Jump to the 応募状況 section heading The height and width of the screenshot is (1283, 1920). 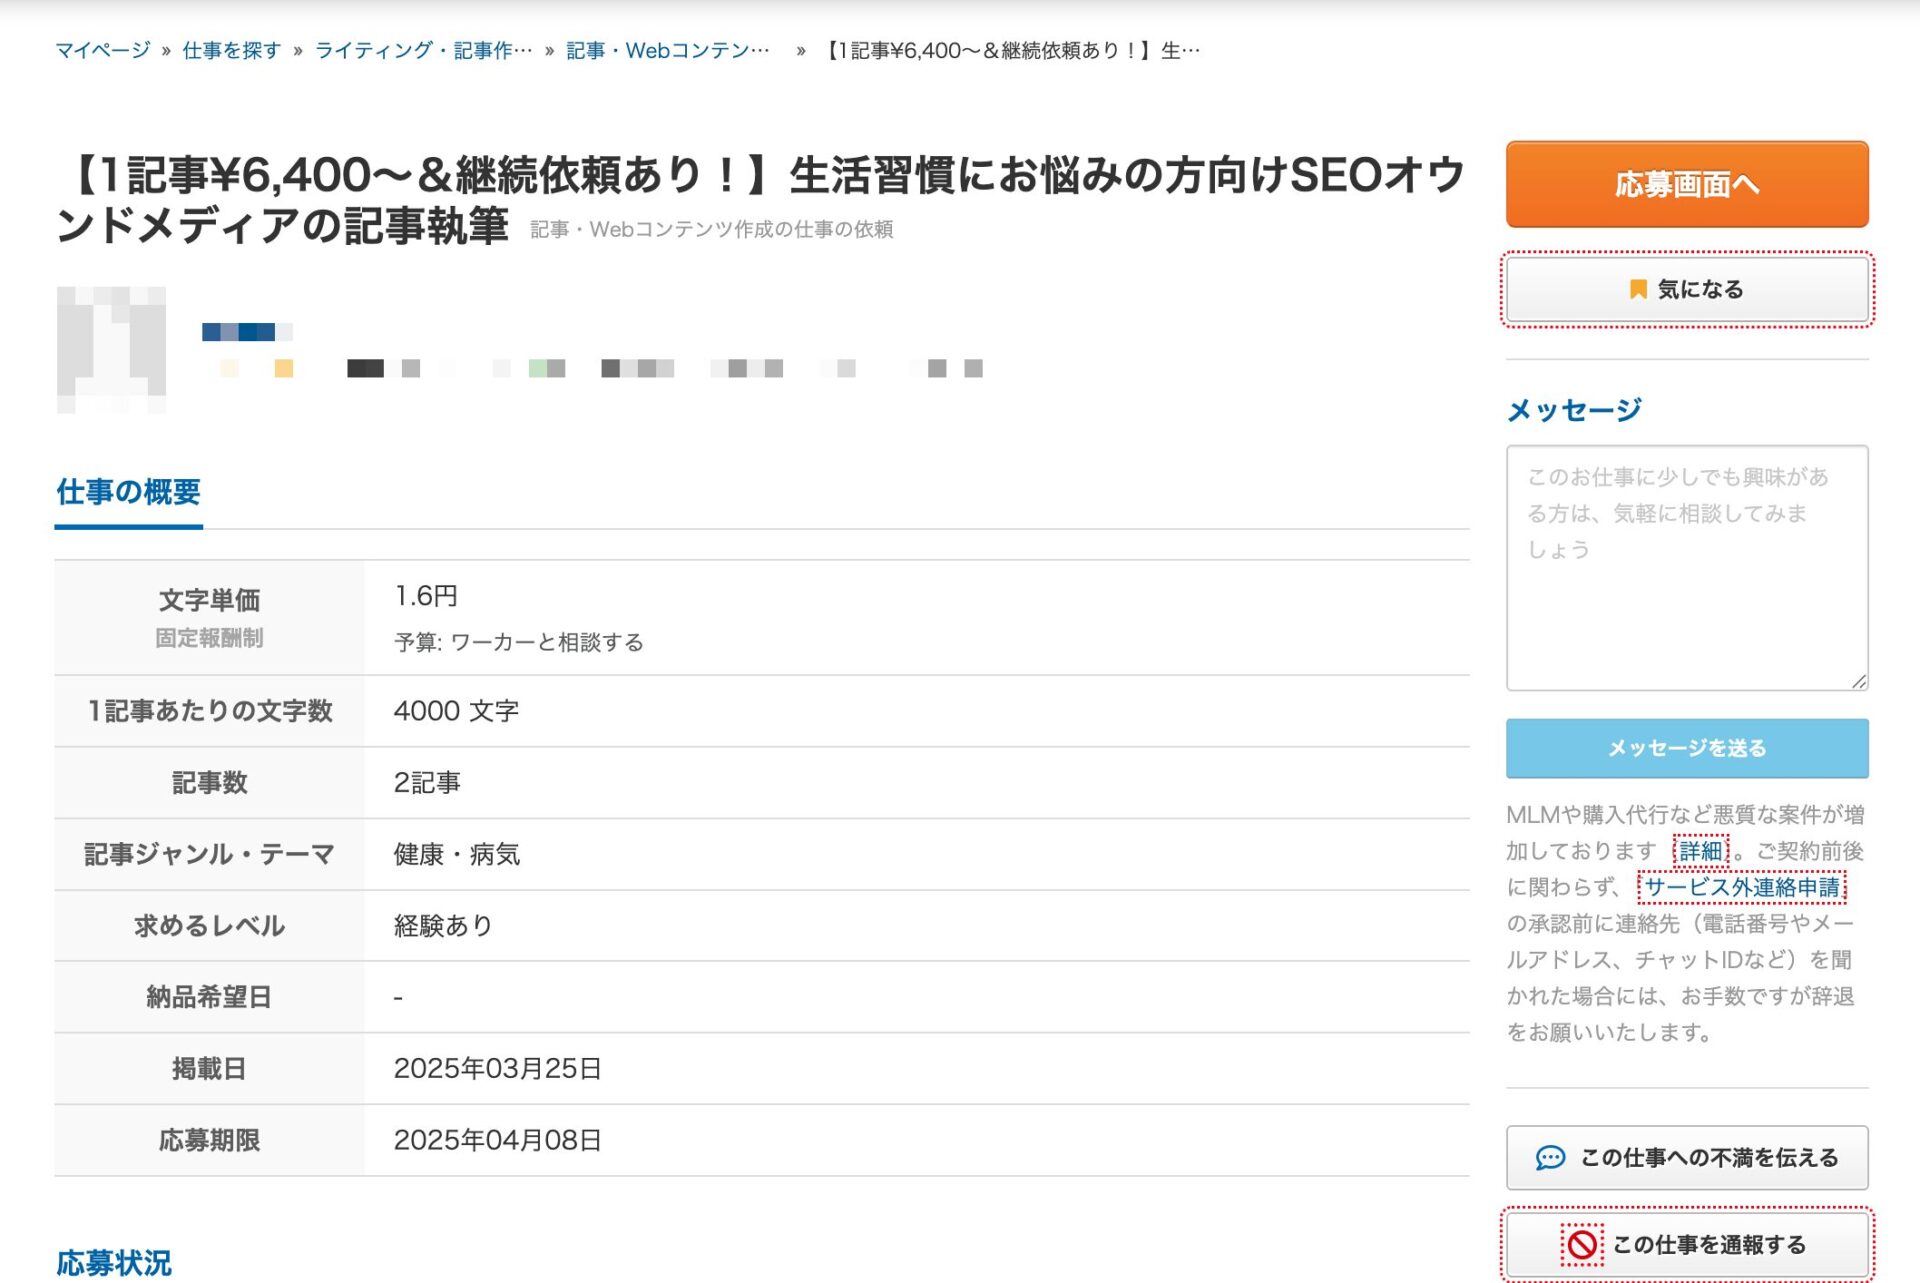(x=114, y=1262)
